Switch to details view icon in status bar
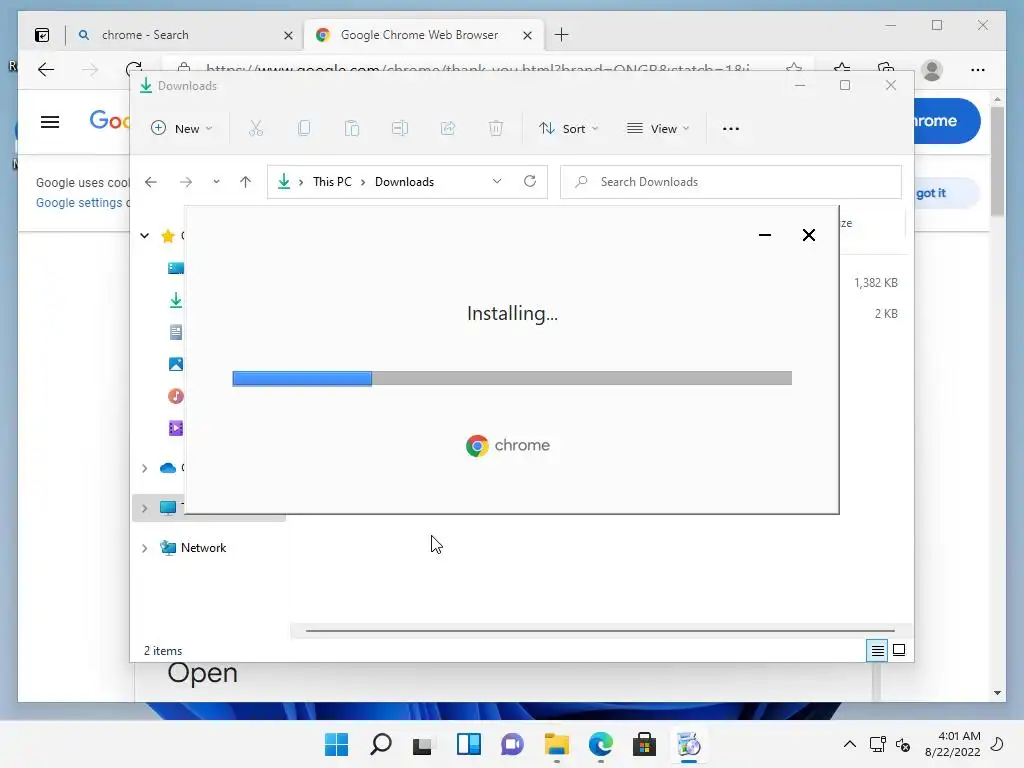 [877, 650]
